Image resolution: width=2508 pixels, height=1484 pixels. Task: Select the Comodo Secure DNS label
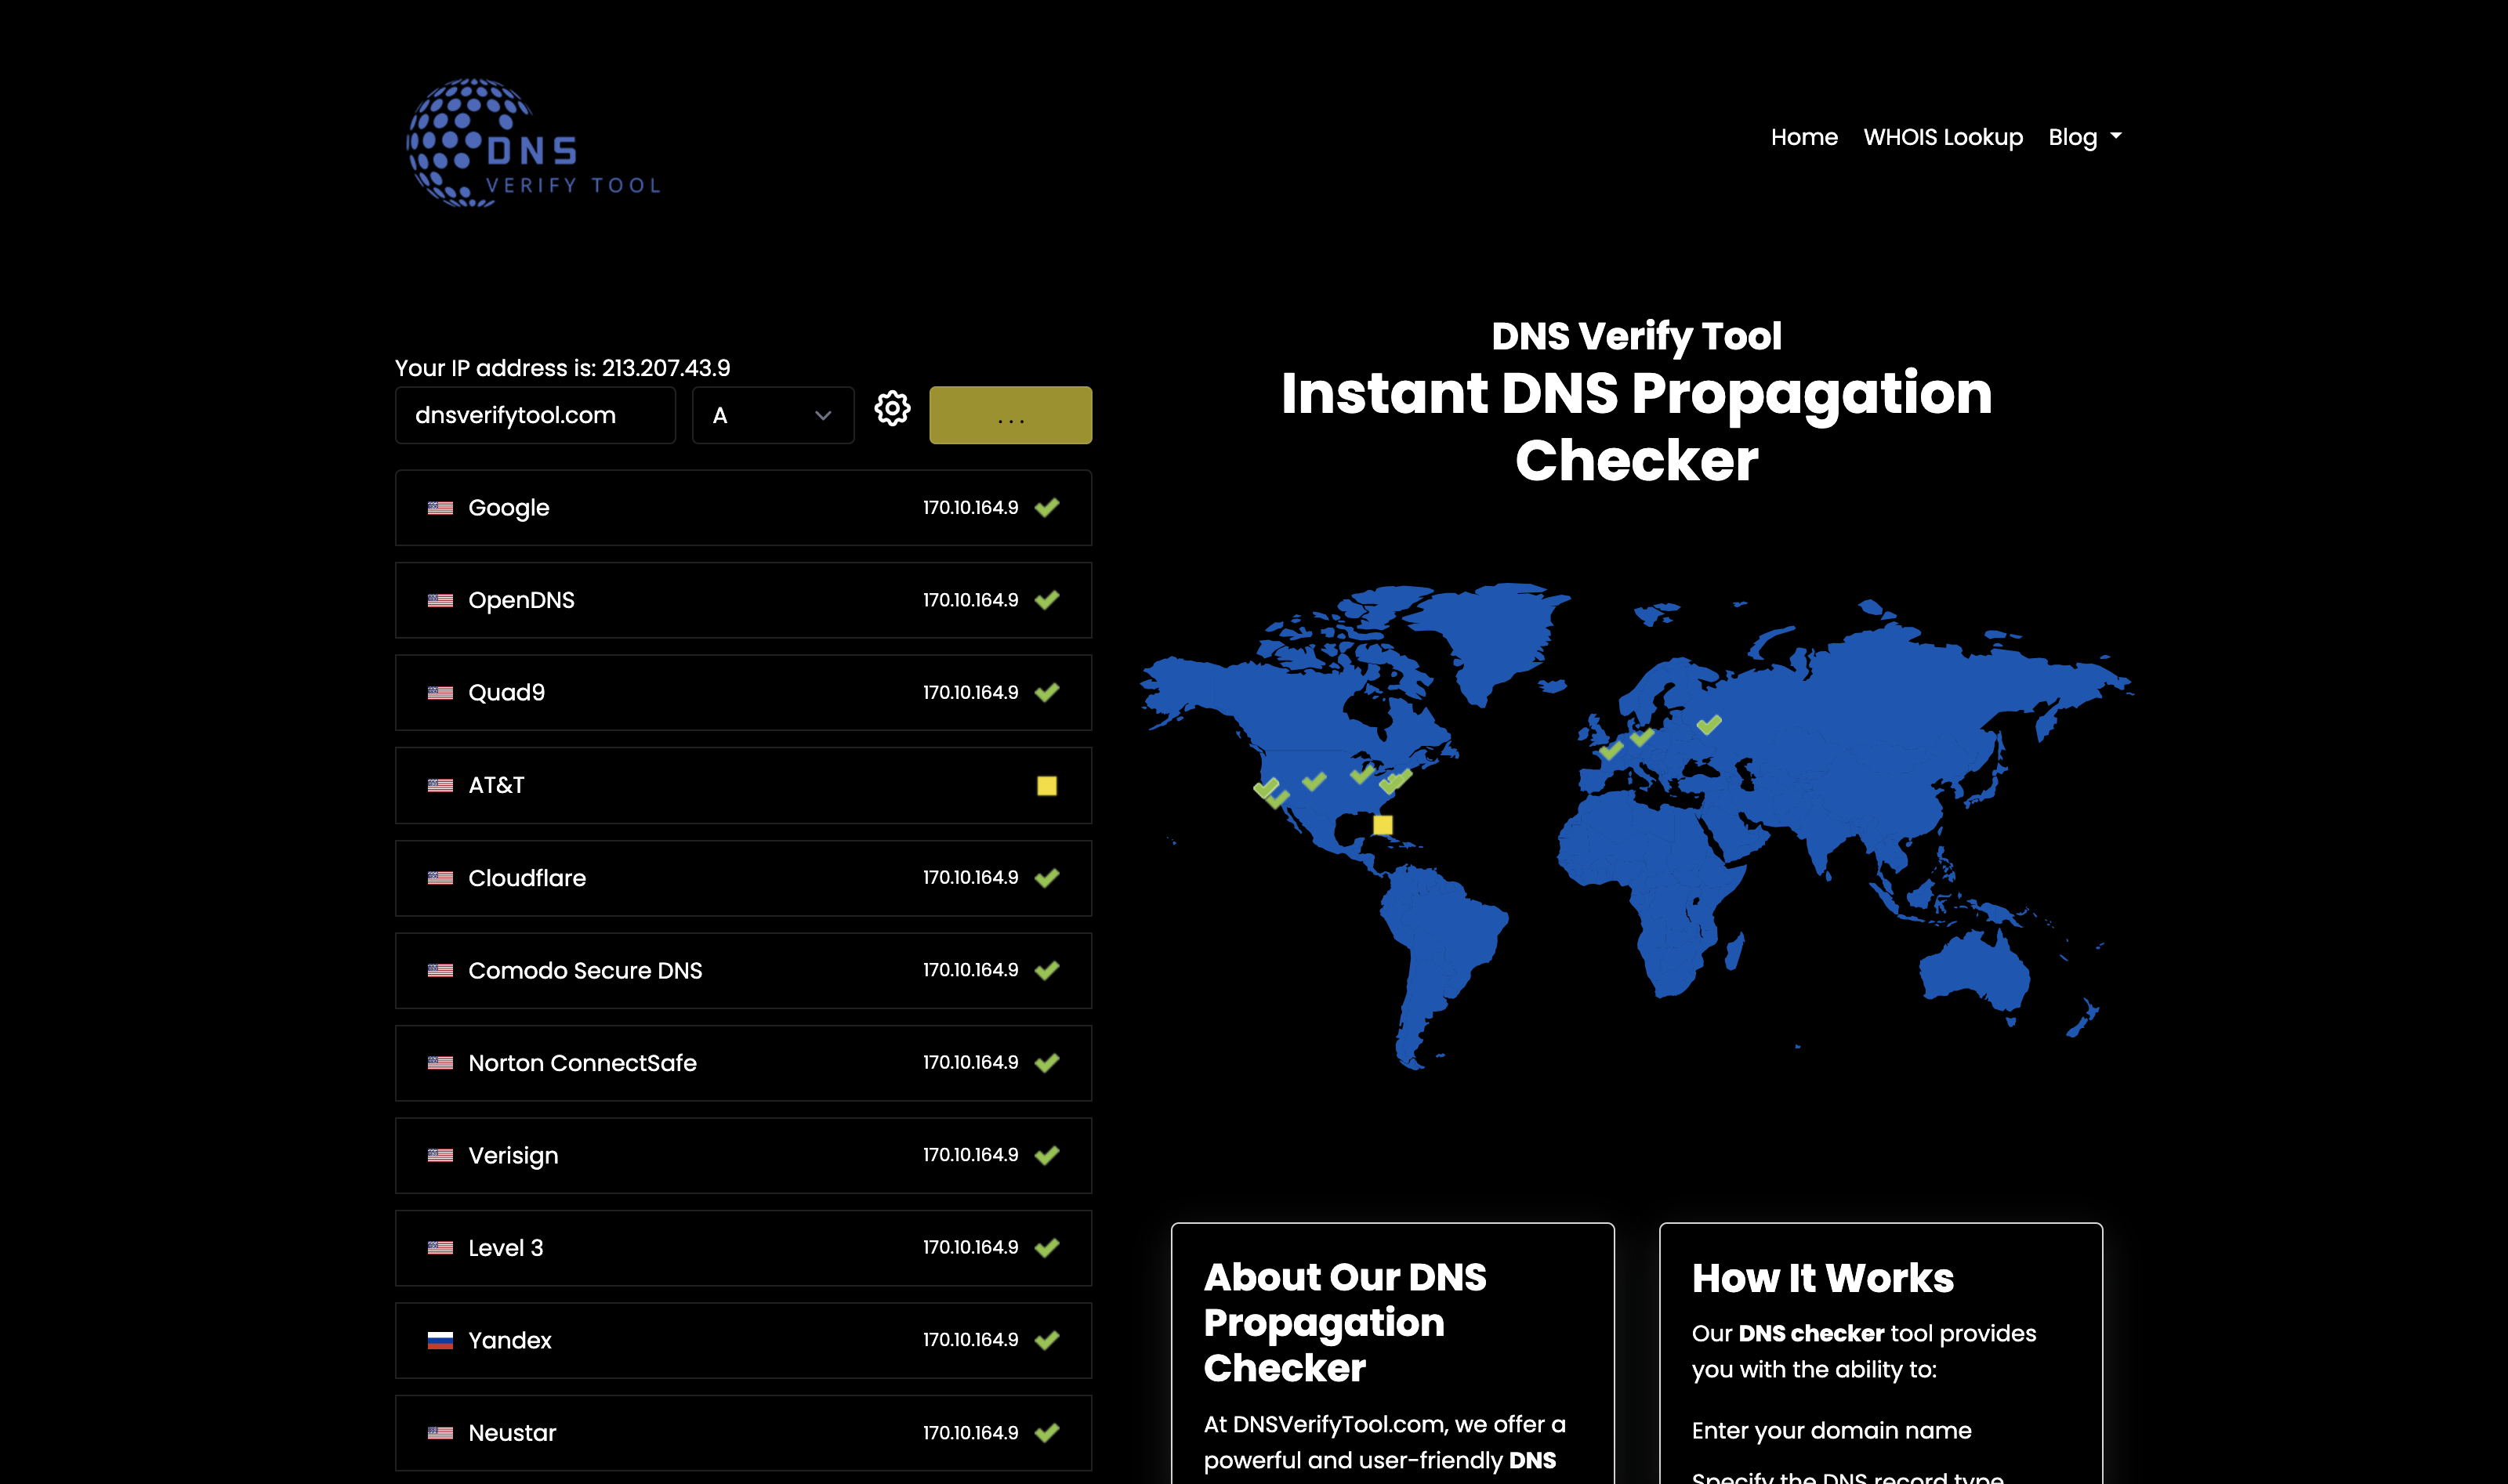coord(585,970)
